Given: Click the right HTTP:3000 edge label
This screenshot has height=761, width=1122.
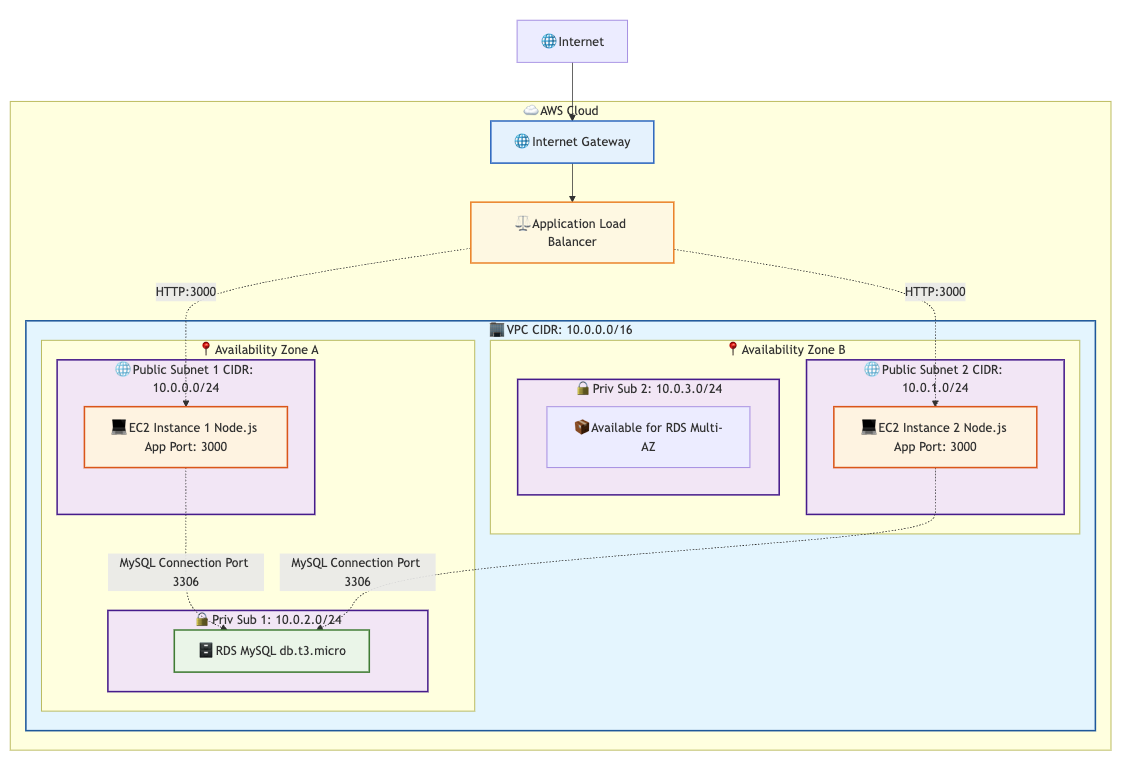Looking at the screenshot, I should (x=935, y=292).
